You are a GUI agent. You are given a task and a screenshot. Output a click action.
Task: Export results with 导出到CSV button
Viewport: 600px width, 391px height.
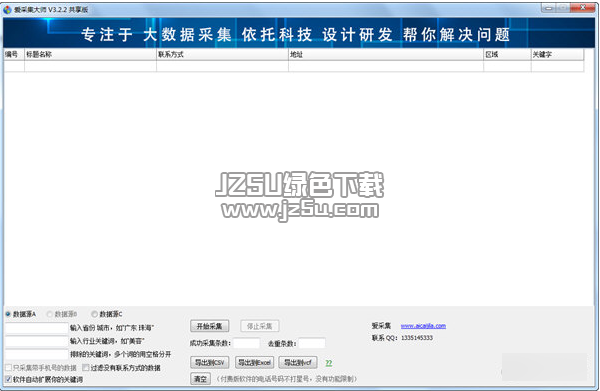(x=209, y=362)
